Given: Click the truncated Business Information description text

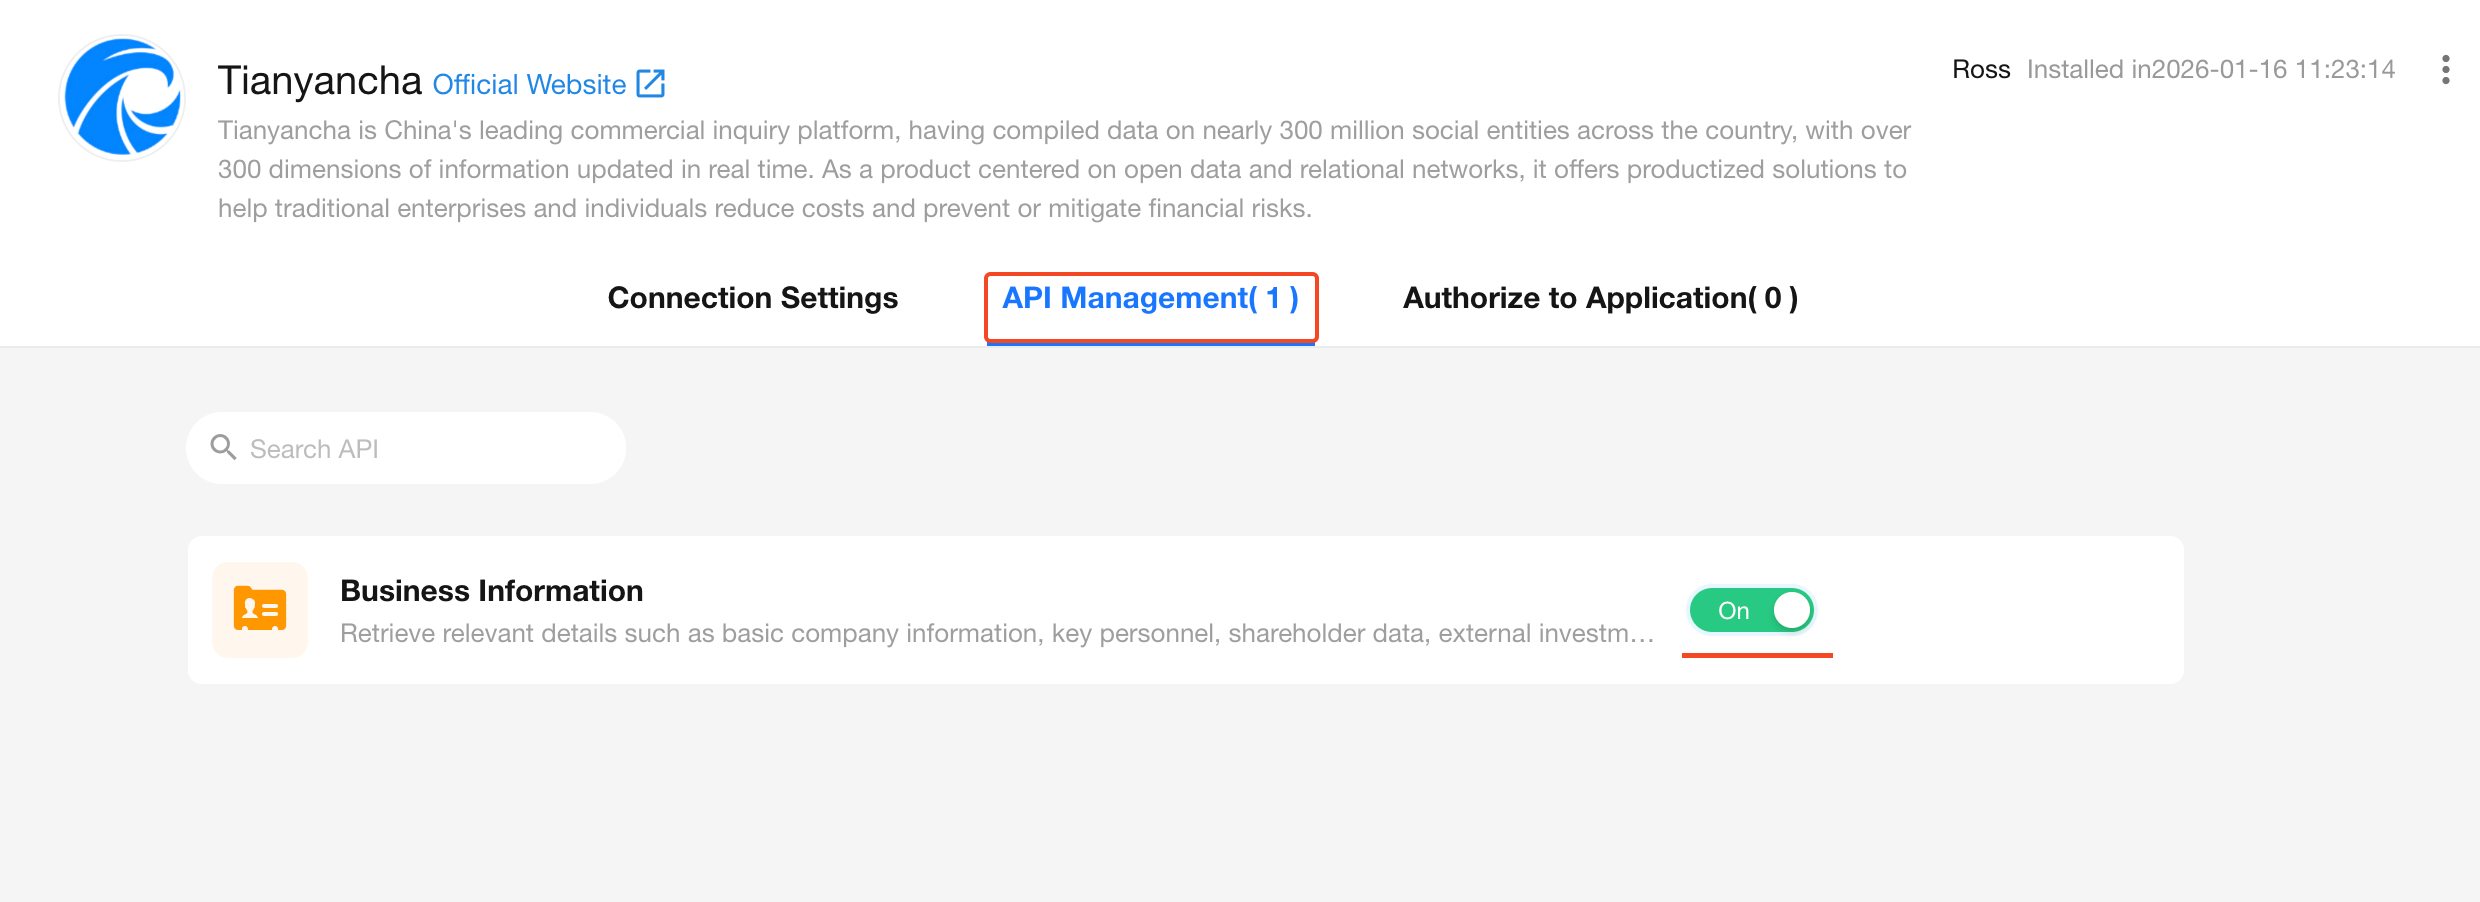Looking at the screenshot, I should (996, 634).
